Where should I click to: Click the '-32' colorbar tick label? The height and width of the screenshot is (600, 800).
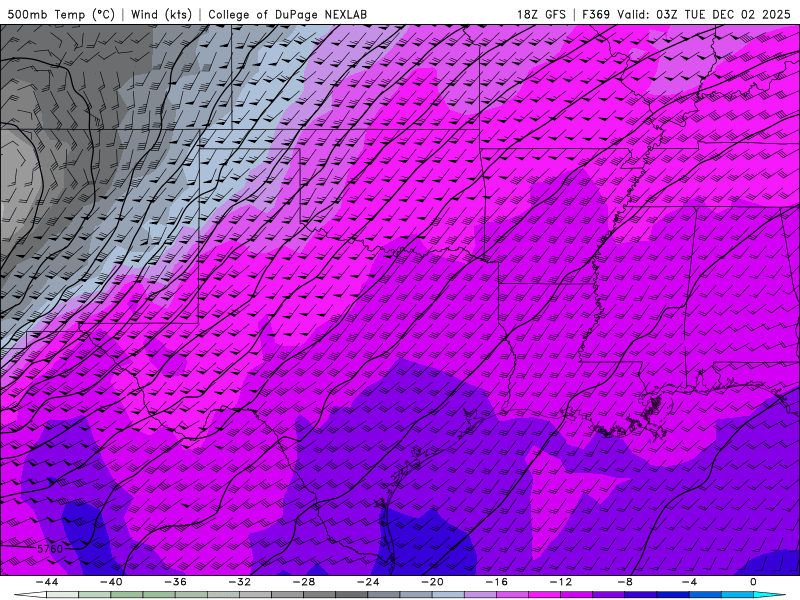(239, 582)
